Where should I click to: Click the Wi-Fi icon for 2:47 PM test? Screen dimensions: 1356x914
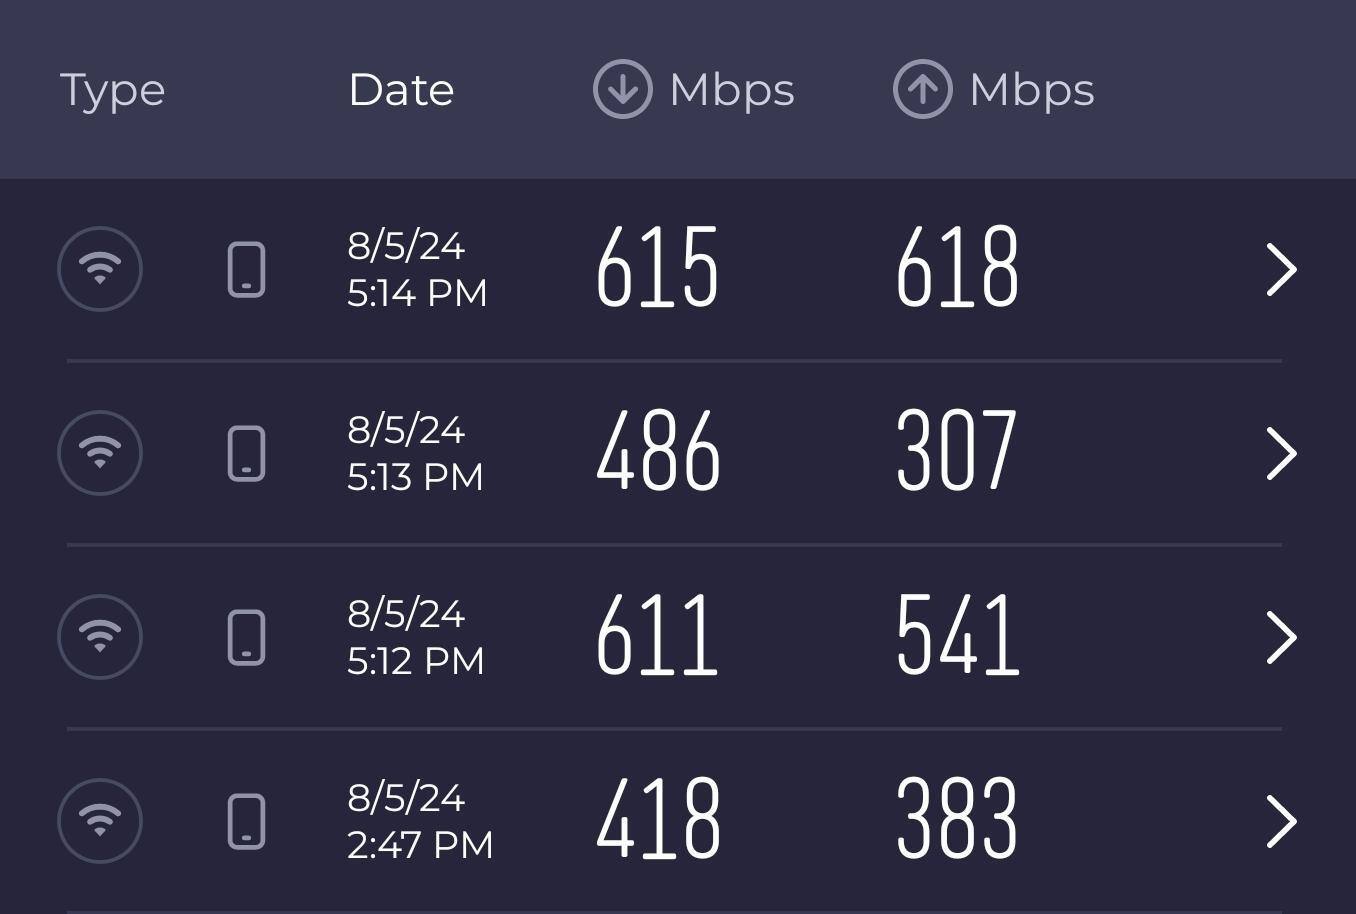100,821
